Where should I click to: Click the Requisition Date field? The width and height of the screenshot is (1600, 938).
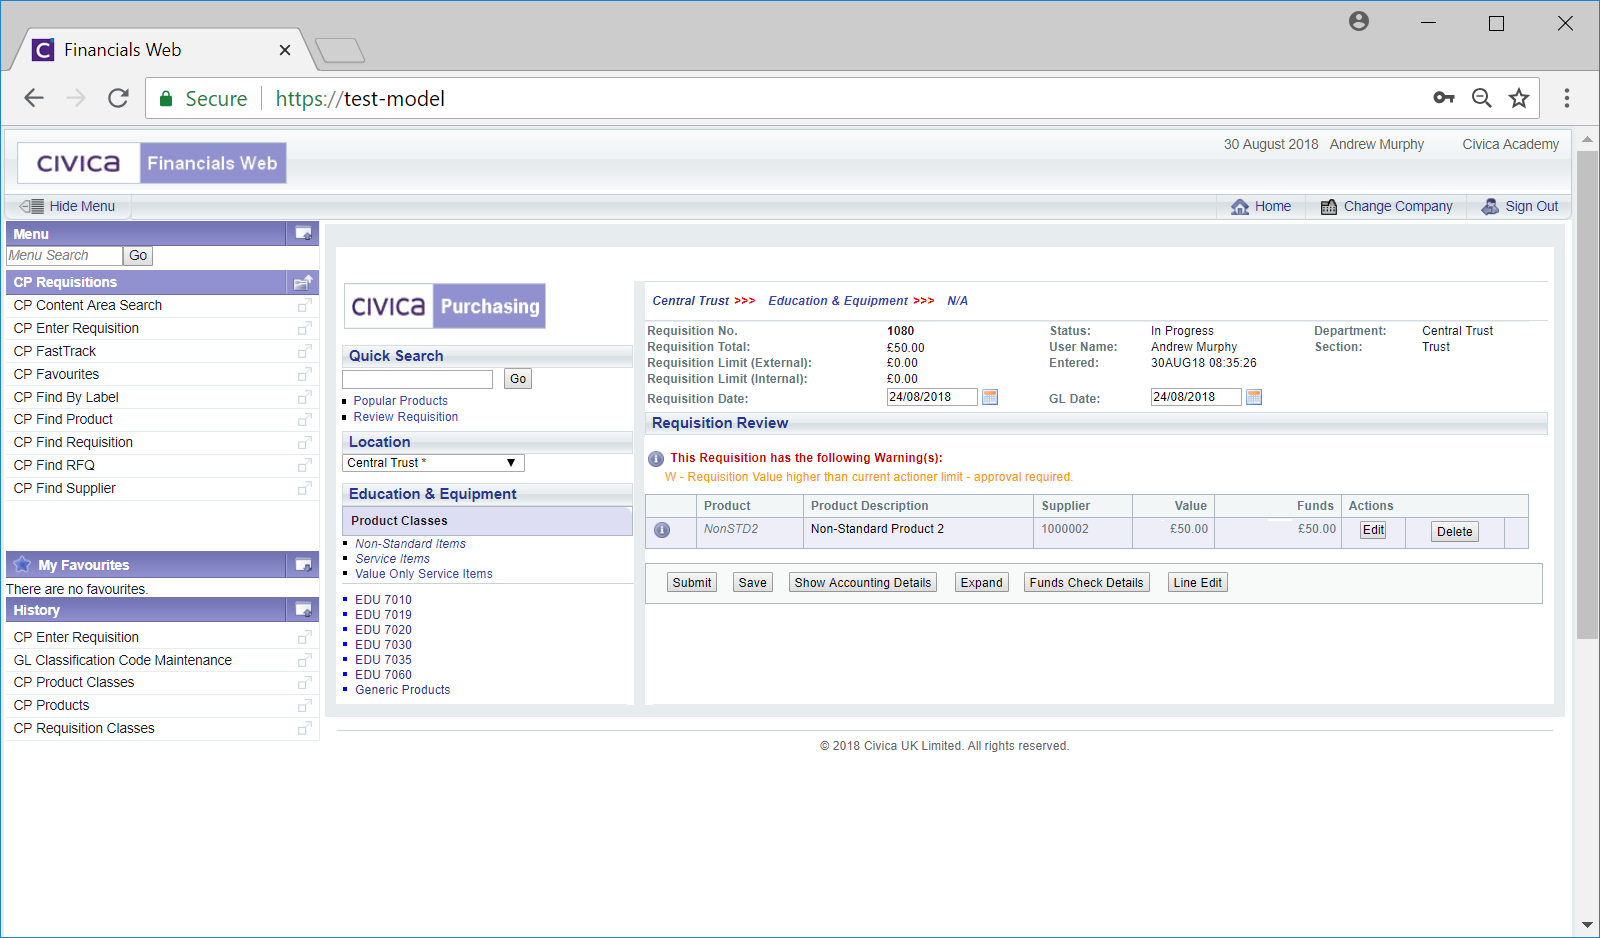pyautogui.click(x=932, y=397)
